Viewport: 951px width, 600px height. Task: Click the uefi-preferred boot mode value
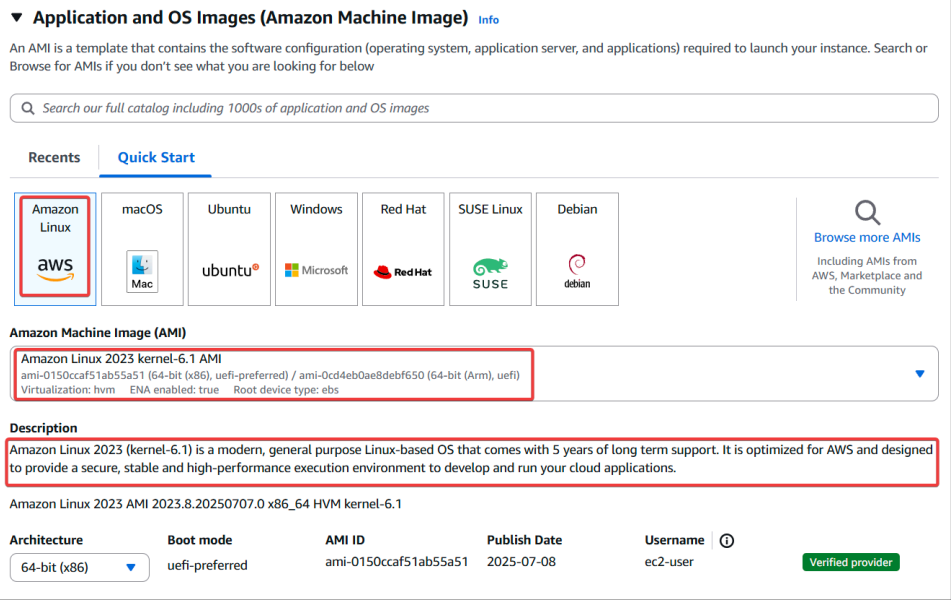207,565
